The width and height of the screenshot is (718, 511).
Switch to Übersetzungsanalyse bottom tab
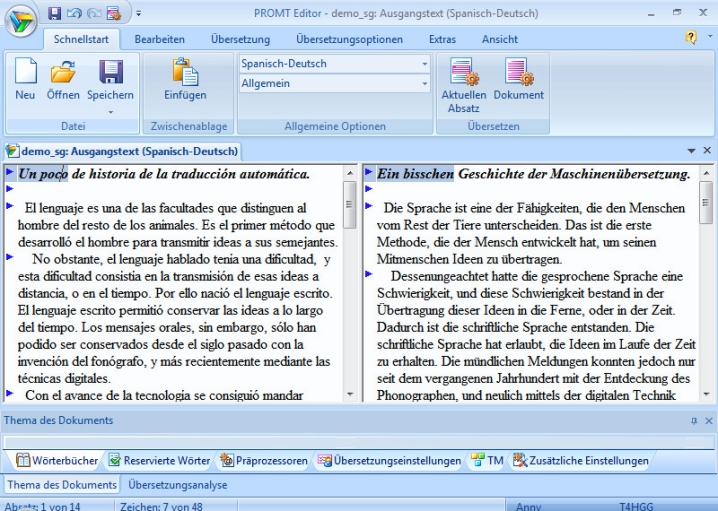tap(177, 485)
